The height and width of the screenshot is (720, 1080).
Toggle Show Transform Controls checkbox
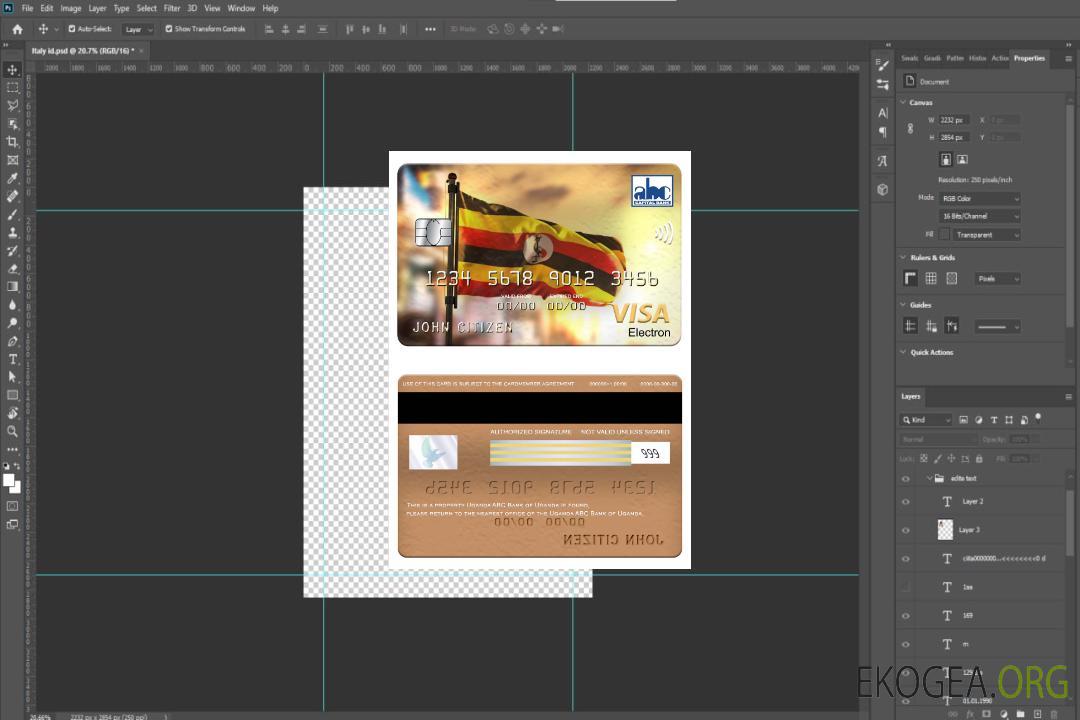[169, 29]
